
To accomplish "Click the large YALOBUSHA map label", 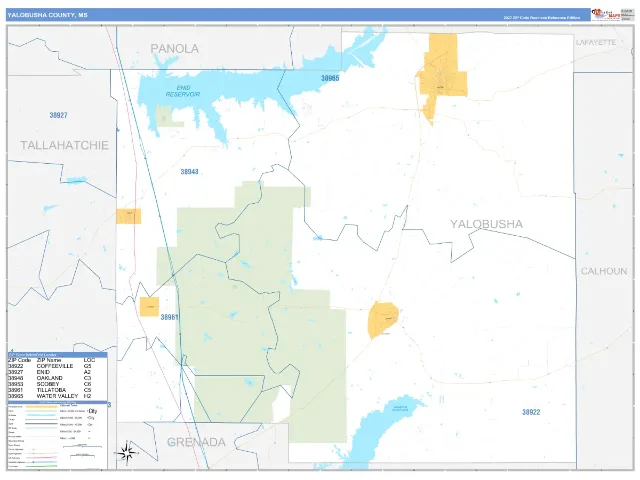I will tap(486, 224).
